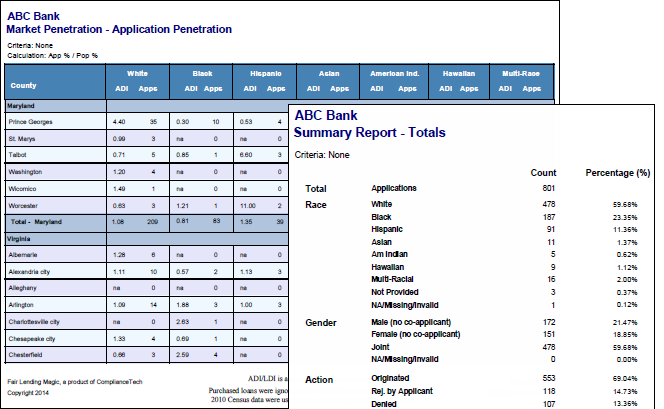This screenshot has height=409, width=664.
Task: Click the 'Criteria: None' line in Summary Report
Action: tap(322, 155)
